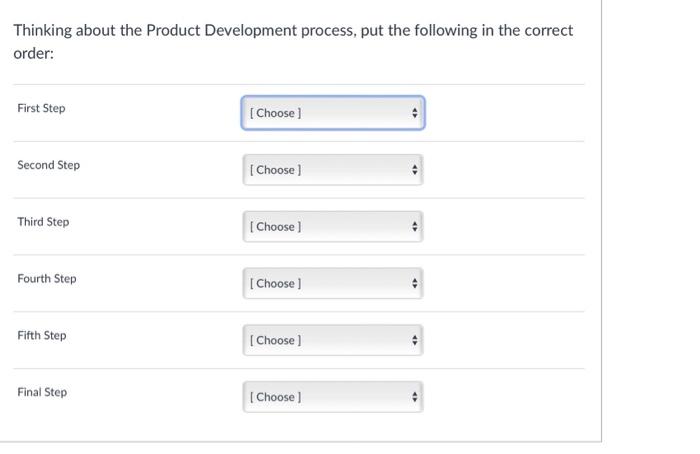Click the "First Step" row label
The width and height of the screenshot is (700, 454).
pyautogui.click(x=41, y=108)
